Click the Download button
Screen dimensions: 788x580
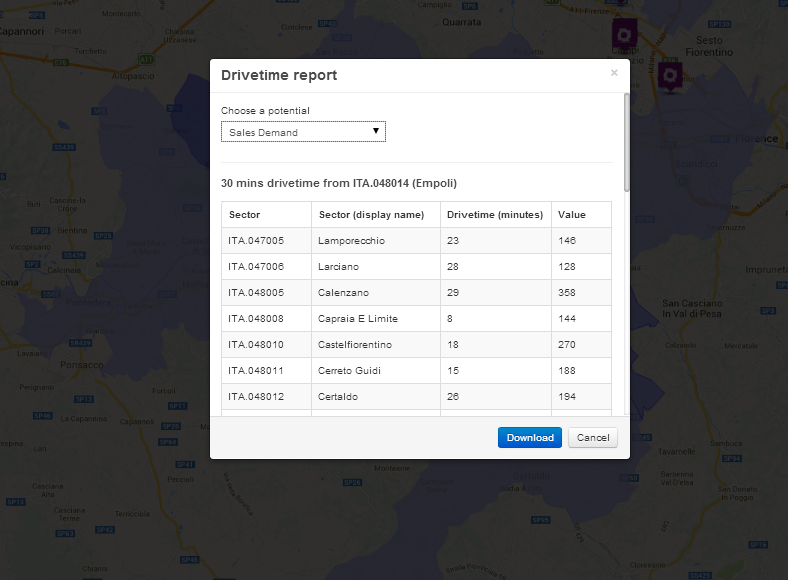click(x=530, y=438)
